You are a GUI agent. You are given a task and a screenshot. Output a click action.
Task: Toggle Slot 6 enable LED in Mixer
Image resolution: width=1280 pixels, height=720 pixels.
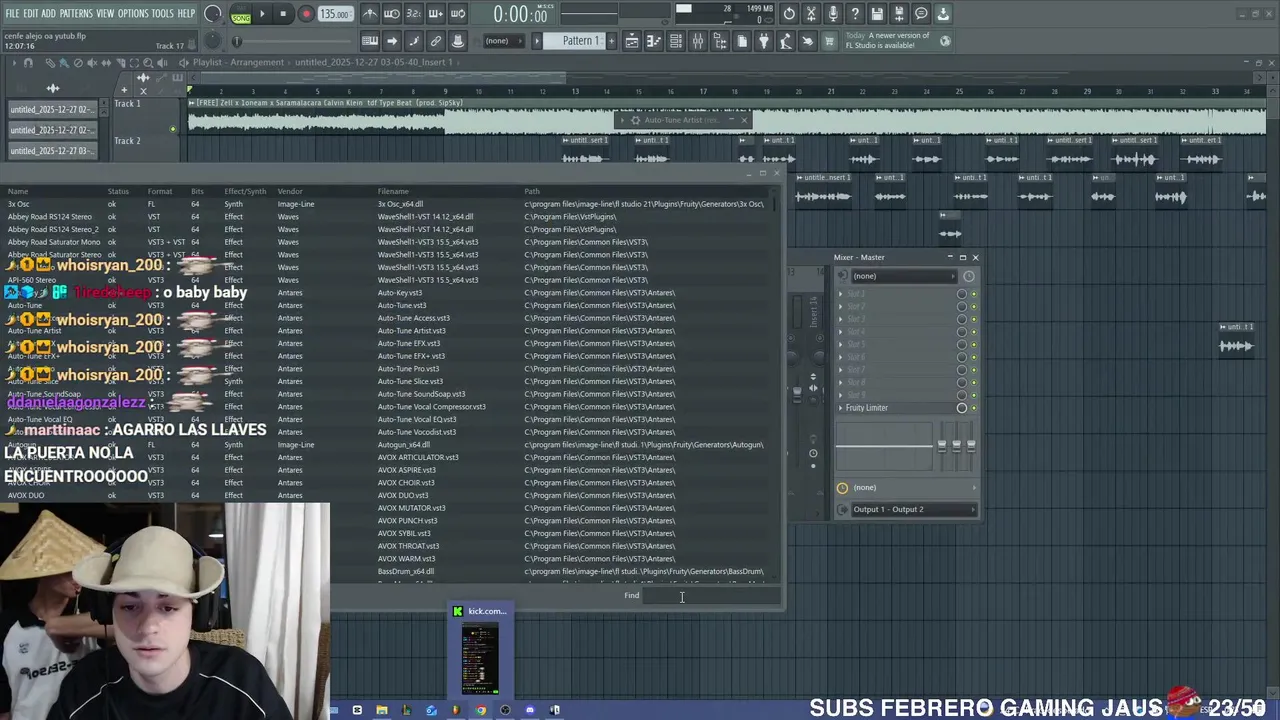pos(974,357)
